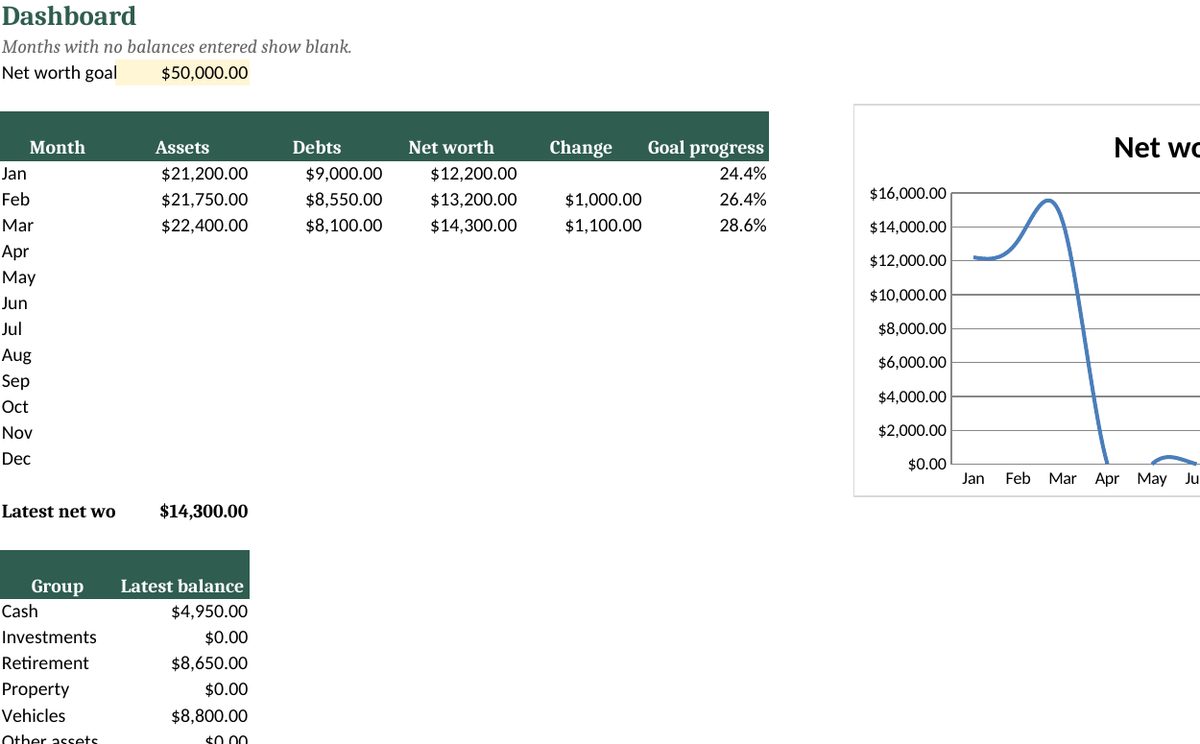Select Mar debts value $8,100.00
The width and height of the screenshot is (1200, 744).
(x=343, y=226)
